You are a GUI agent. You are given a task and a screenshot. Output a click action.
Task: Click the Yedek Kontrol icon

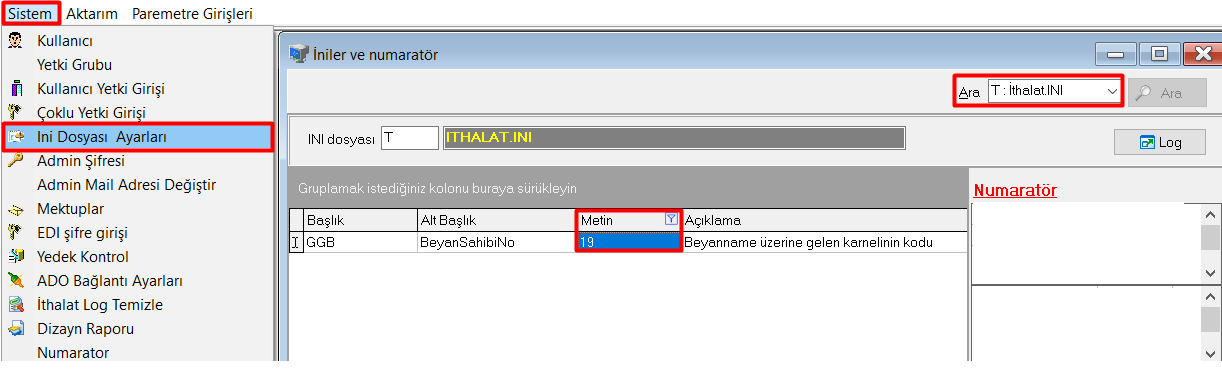click(x=15, y=257)
